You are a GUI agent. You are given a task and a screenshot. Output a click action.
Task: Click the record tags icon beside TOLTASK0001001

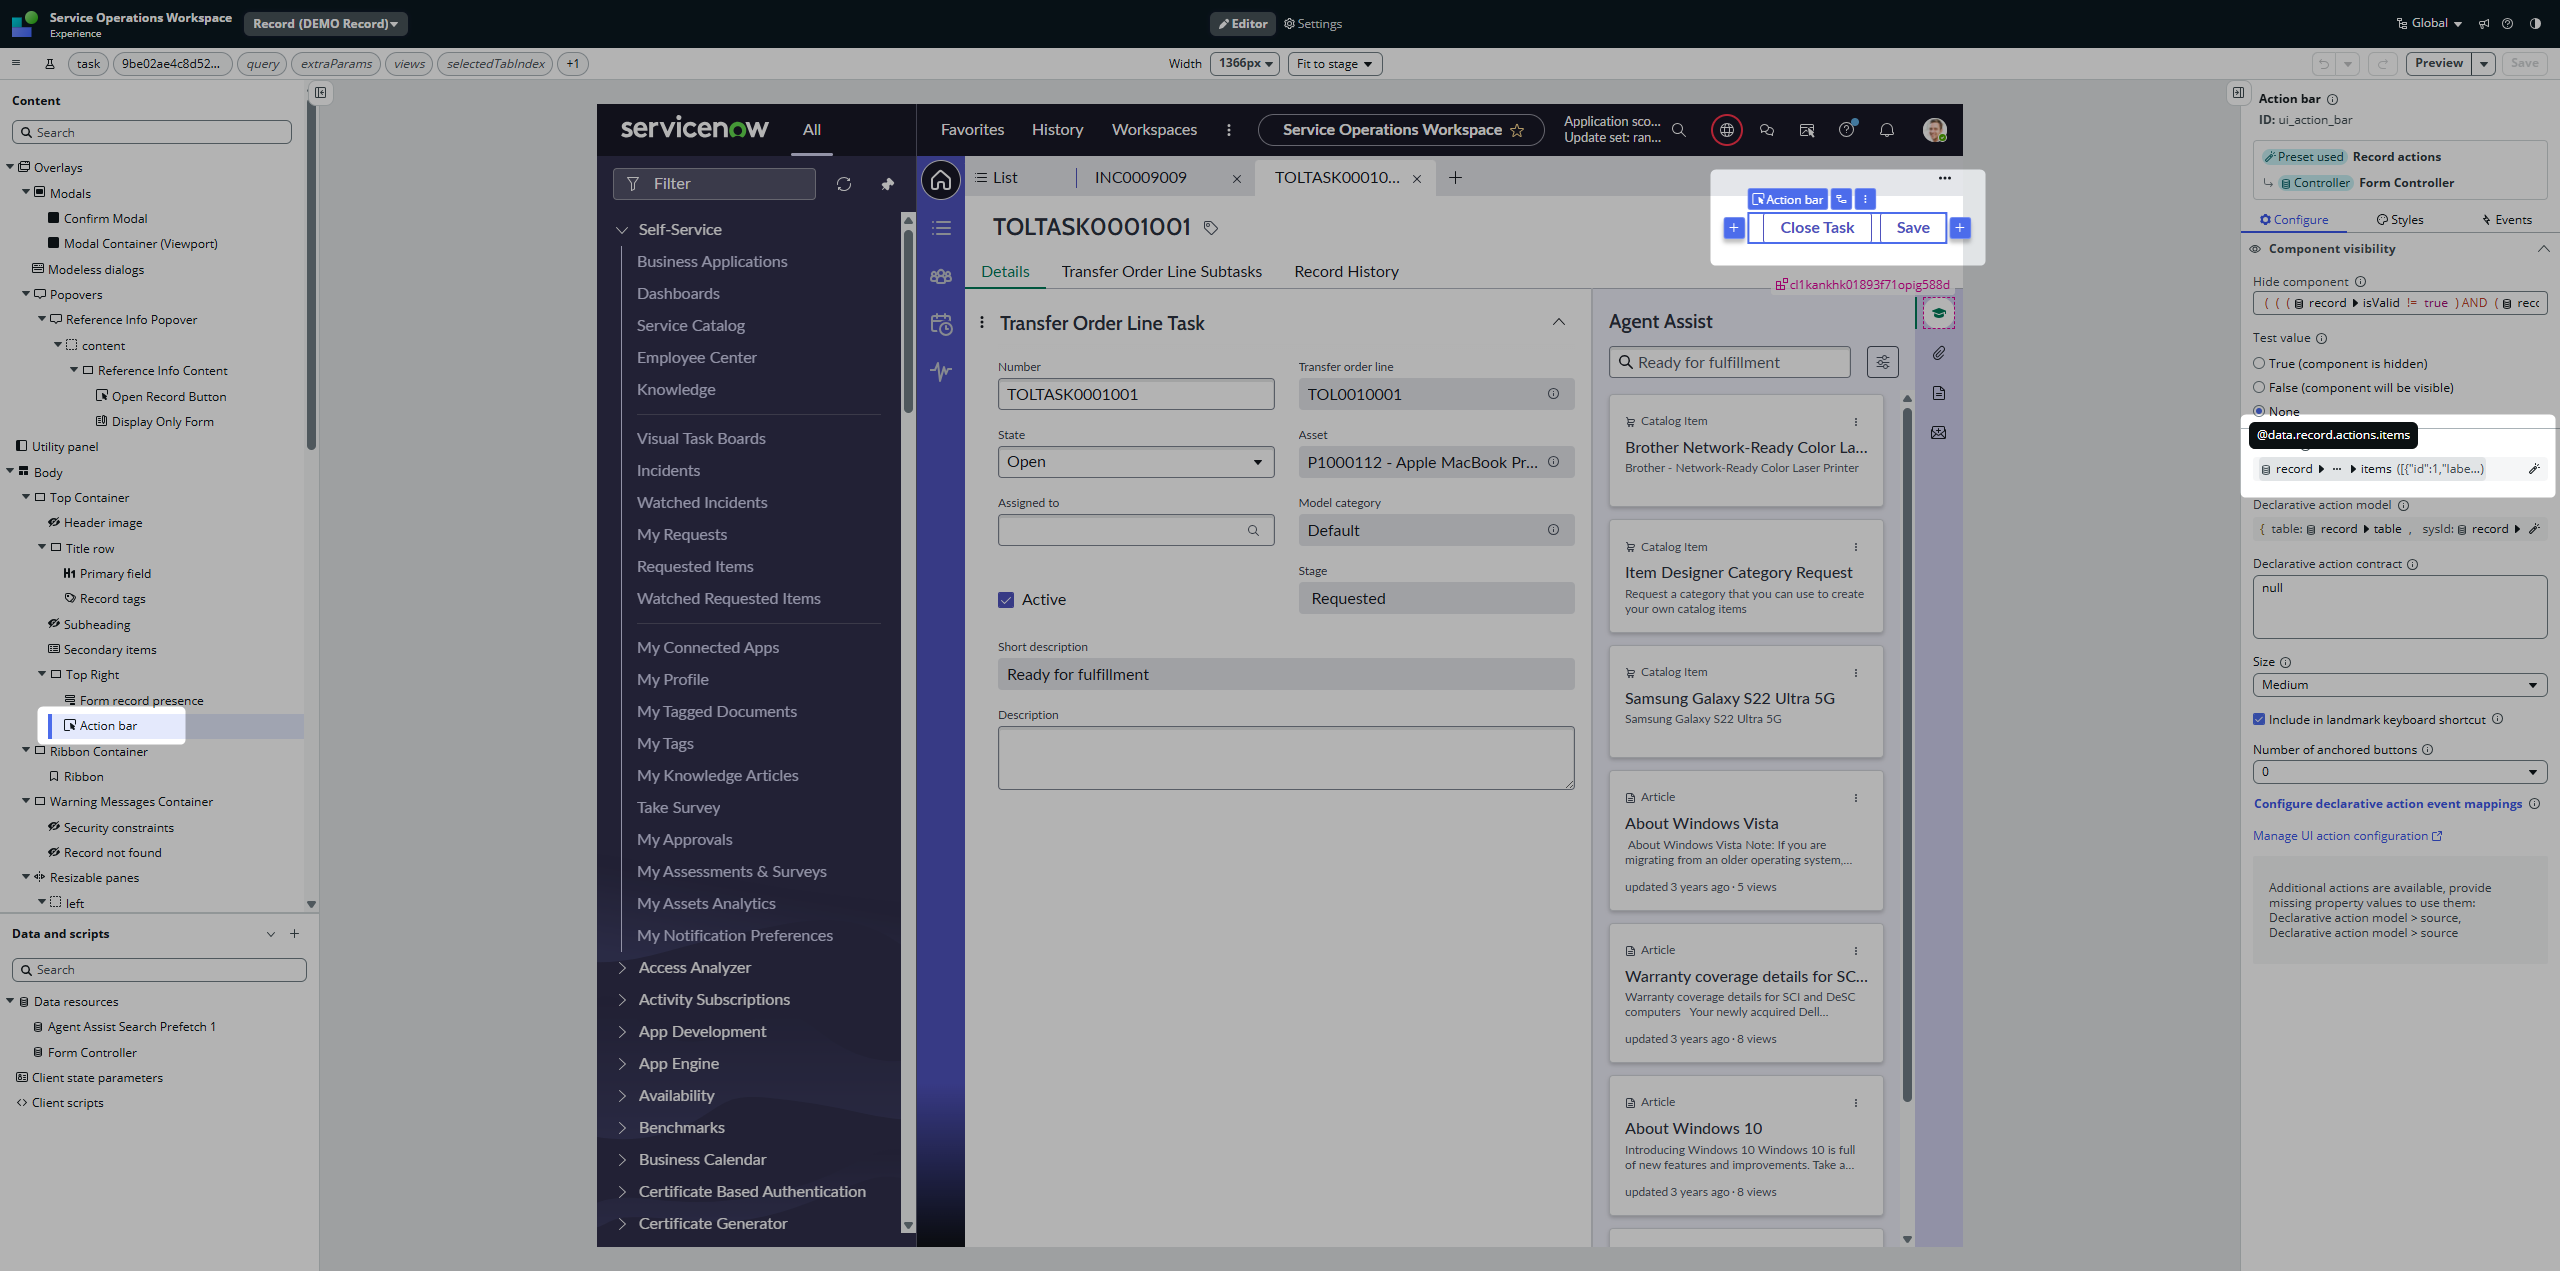point(1211,228)
